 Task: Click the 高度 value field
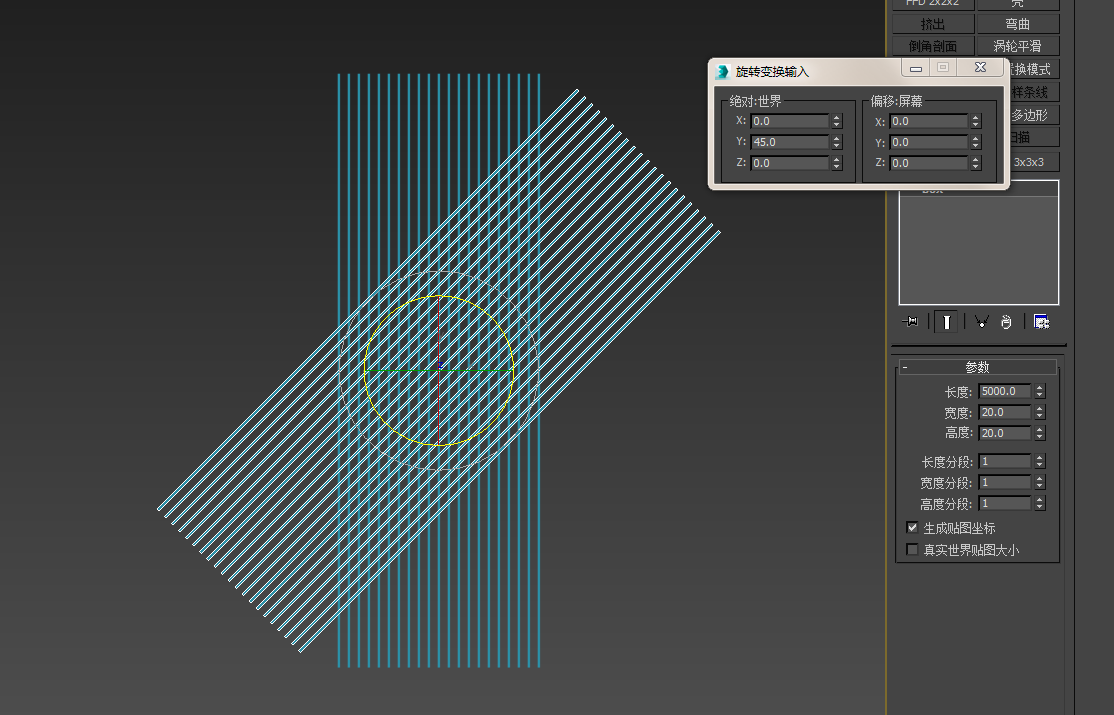1005,433
